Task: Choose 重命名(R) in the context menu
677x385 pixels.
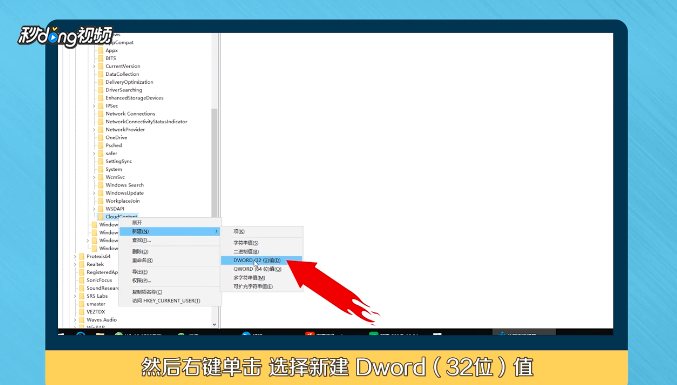Action: click(x=170, y=260)
